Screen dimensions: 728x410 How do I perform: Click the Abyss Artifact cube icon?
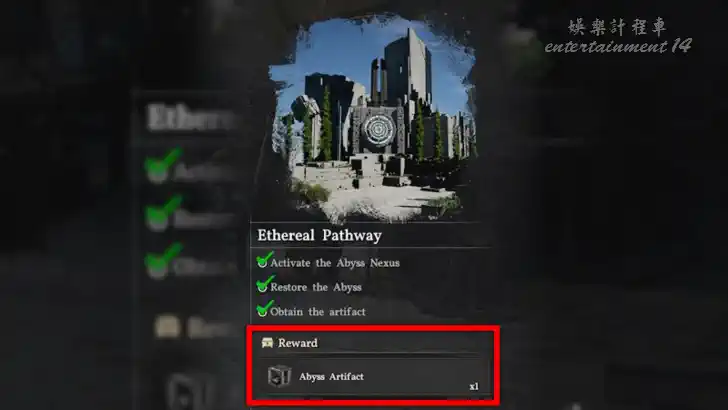[279, 376]
